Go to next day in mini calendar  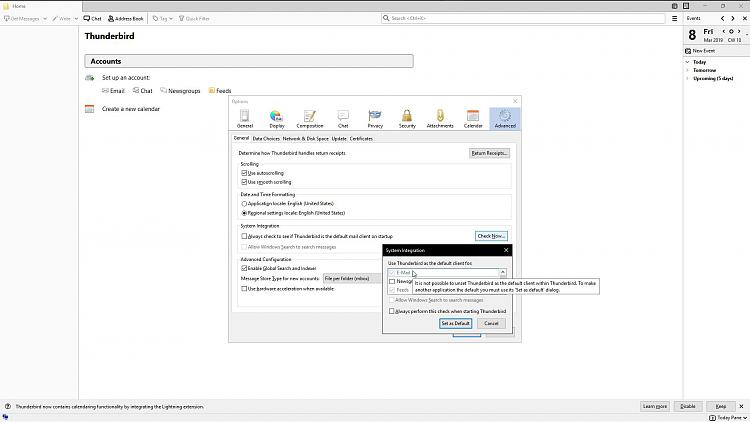(x=739, y=32)
